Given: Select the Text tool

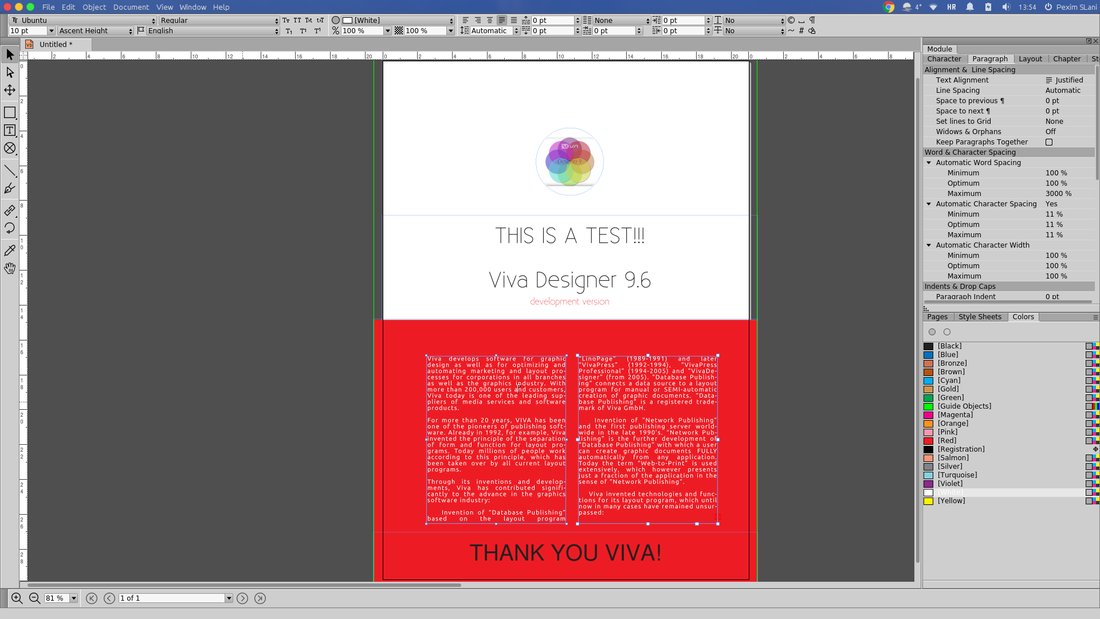Looking at the screenshot, I should (x=10, y=131).
